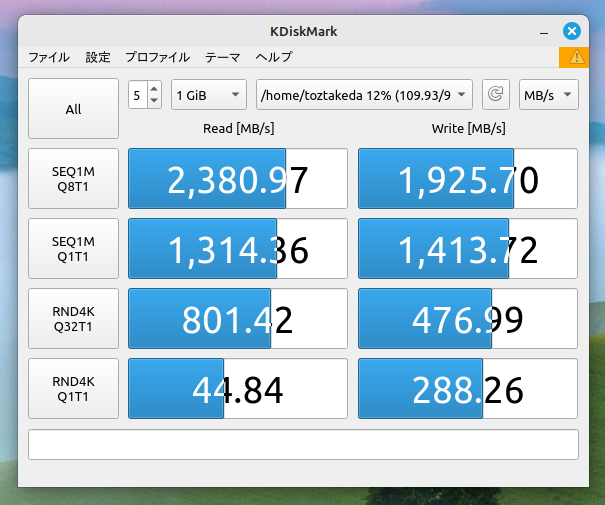This screenshot has height=505, width=605.
Task: Click the empty comment field at bottom
Action: [303, 444]
